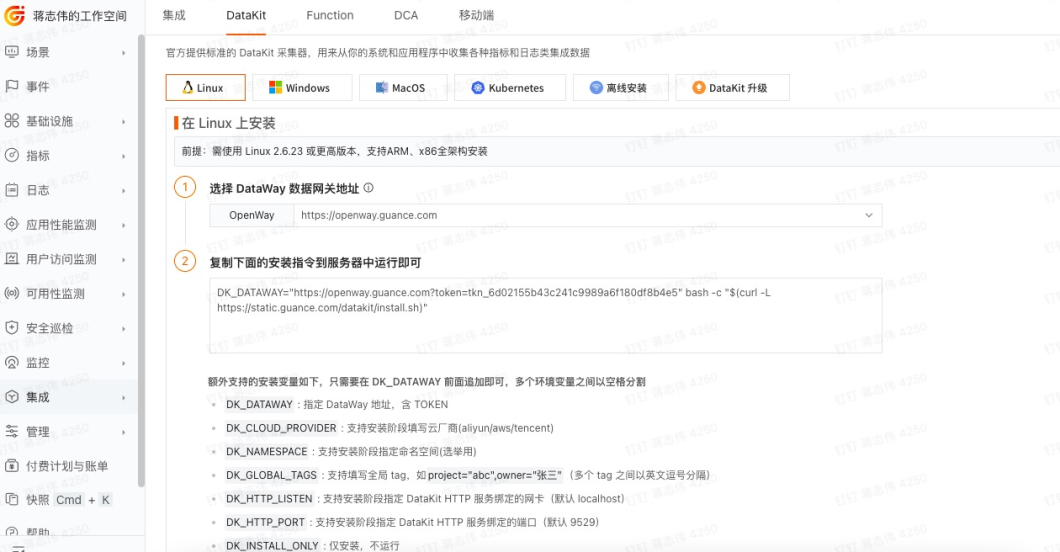
Task: Open the OpenWay address dropdown
Action: (868, 215)
